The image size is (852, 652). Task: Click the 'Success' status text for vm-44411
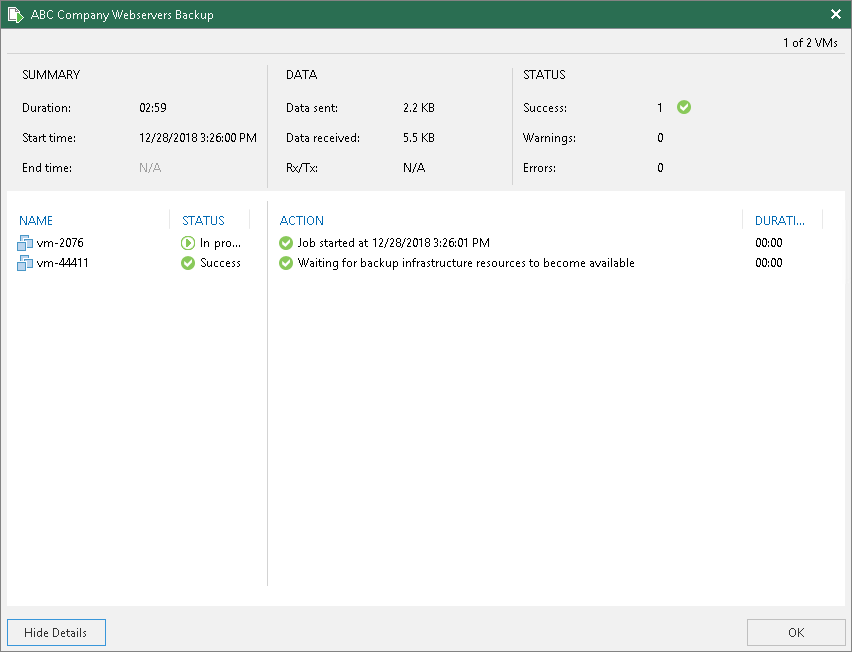coord(220,263)
